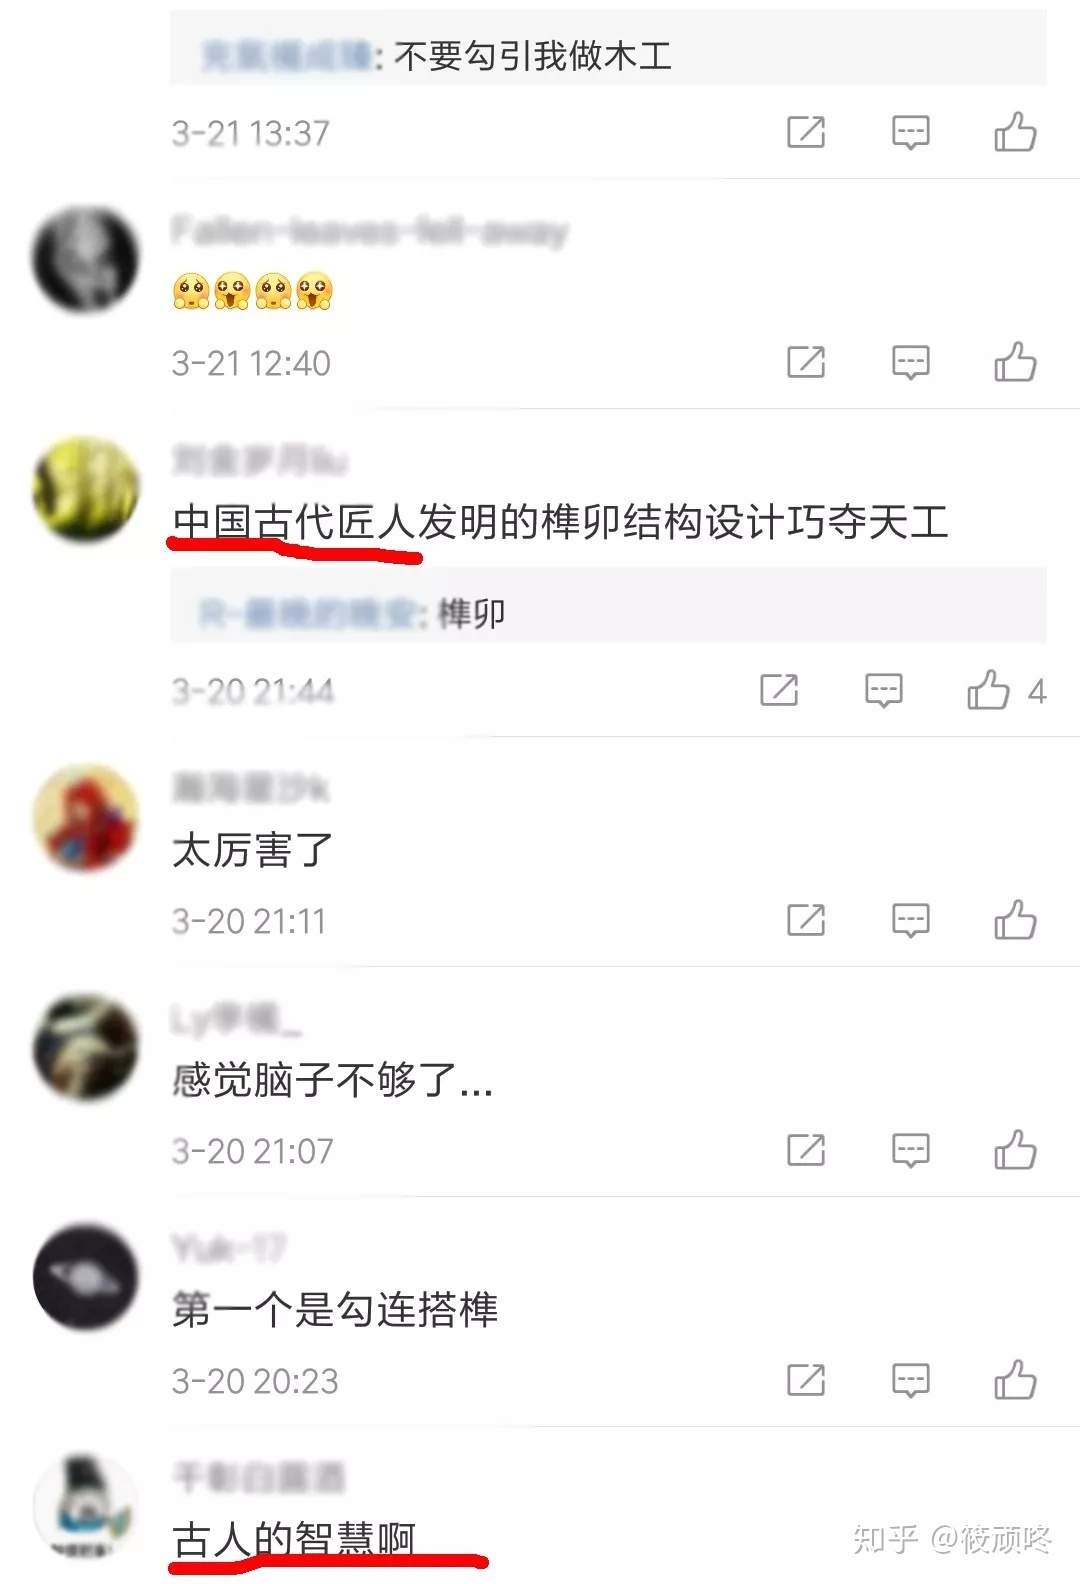The height and width of the screenshot is (1584, 1080).
Task: Open avatar of the emoji commenter
Action: pos(86,259)
